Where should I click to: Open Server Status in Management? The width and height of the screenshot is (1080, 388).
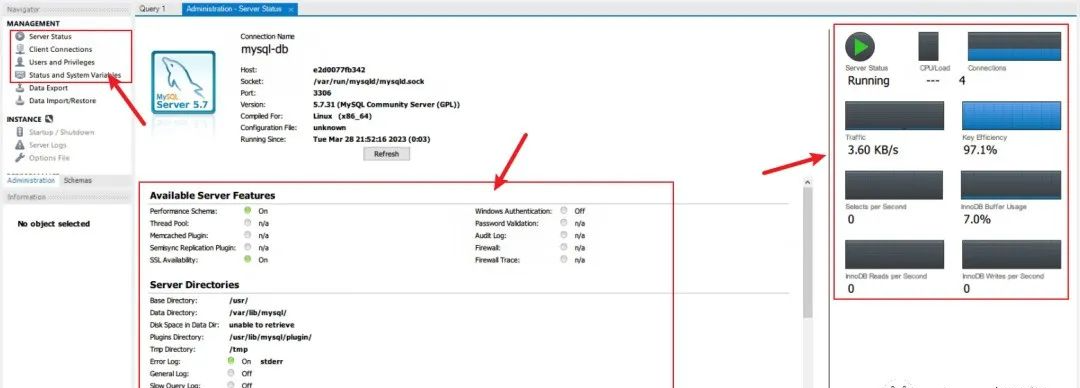tap(50, 37)
